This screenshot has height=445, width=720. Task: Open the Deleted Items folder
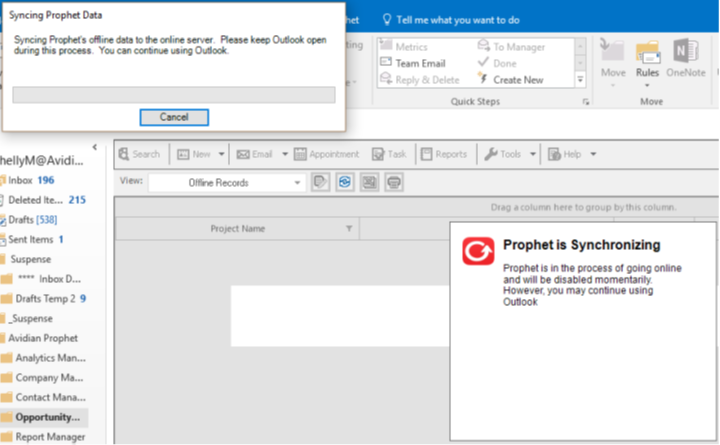tap(43, 200)
